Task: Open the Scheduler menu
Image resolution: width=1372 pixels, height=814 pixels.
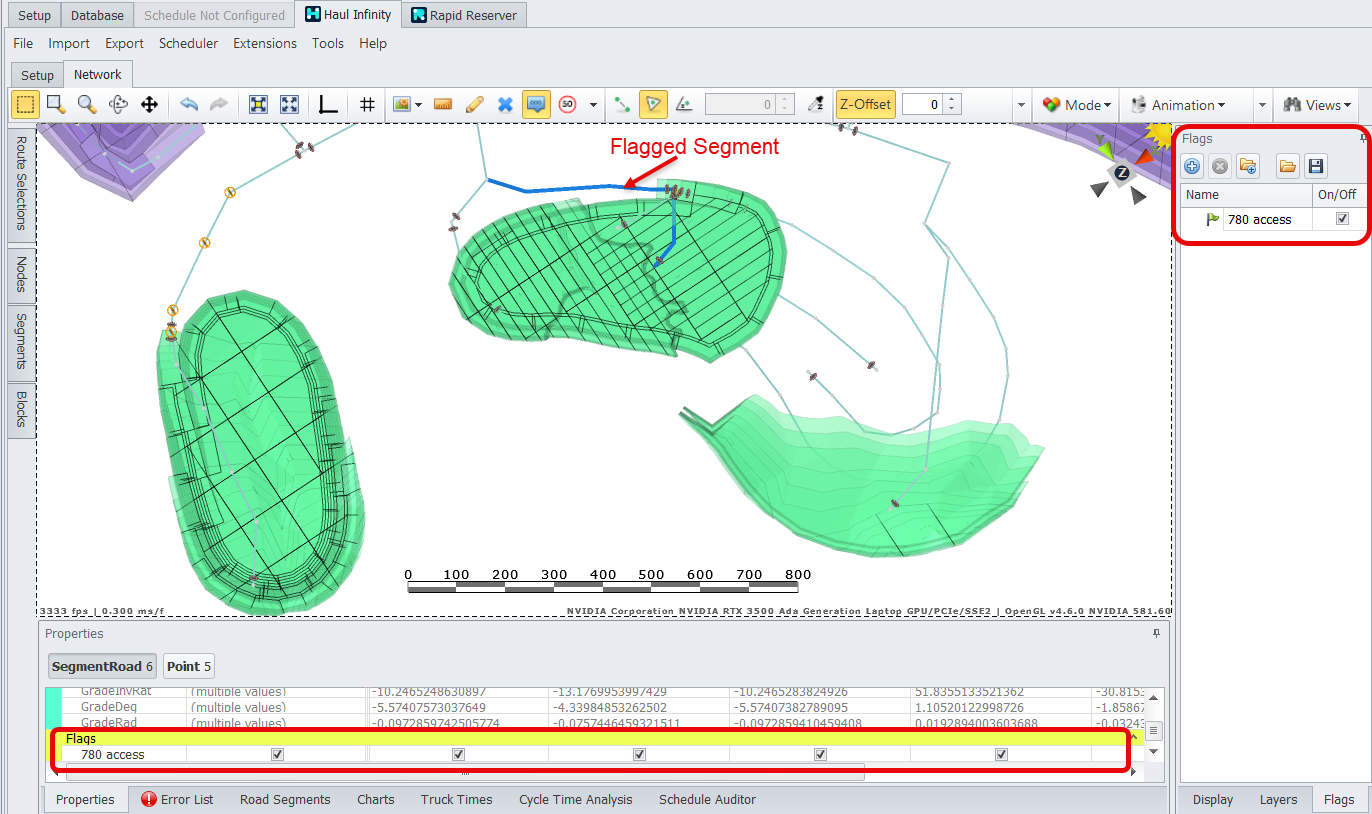Action: click(x=188, y=43)
